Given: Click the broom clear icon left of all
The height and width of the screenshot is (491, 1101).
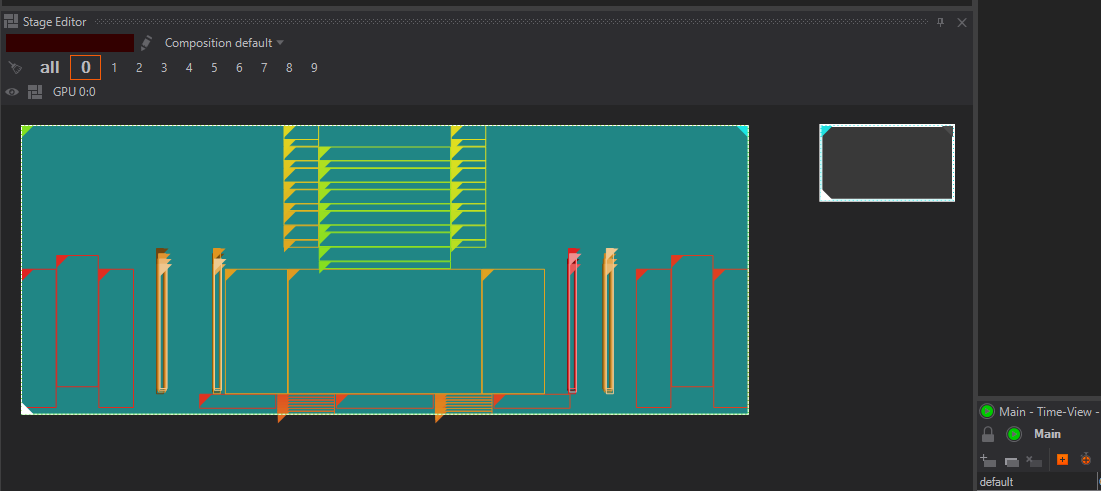Looking at the screenshot, I should (14, 68).
